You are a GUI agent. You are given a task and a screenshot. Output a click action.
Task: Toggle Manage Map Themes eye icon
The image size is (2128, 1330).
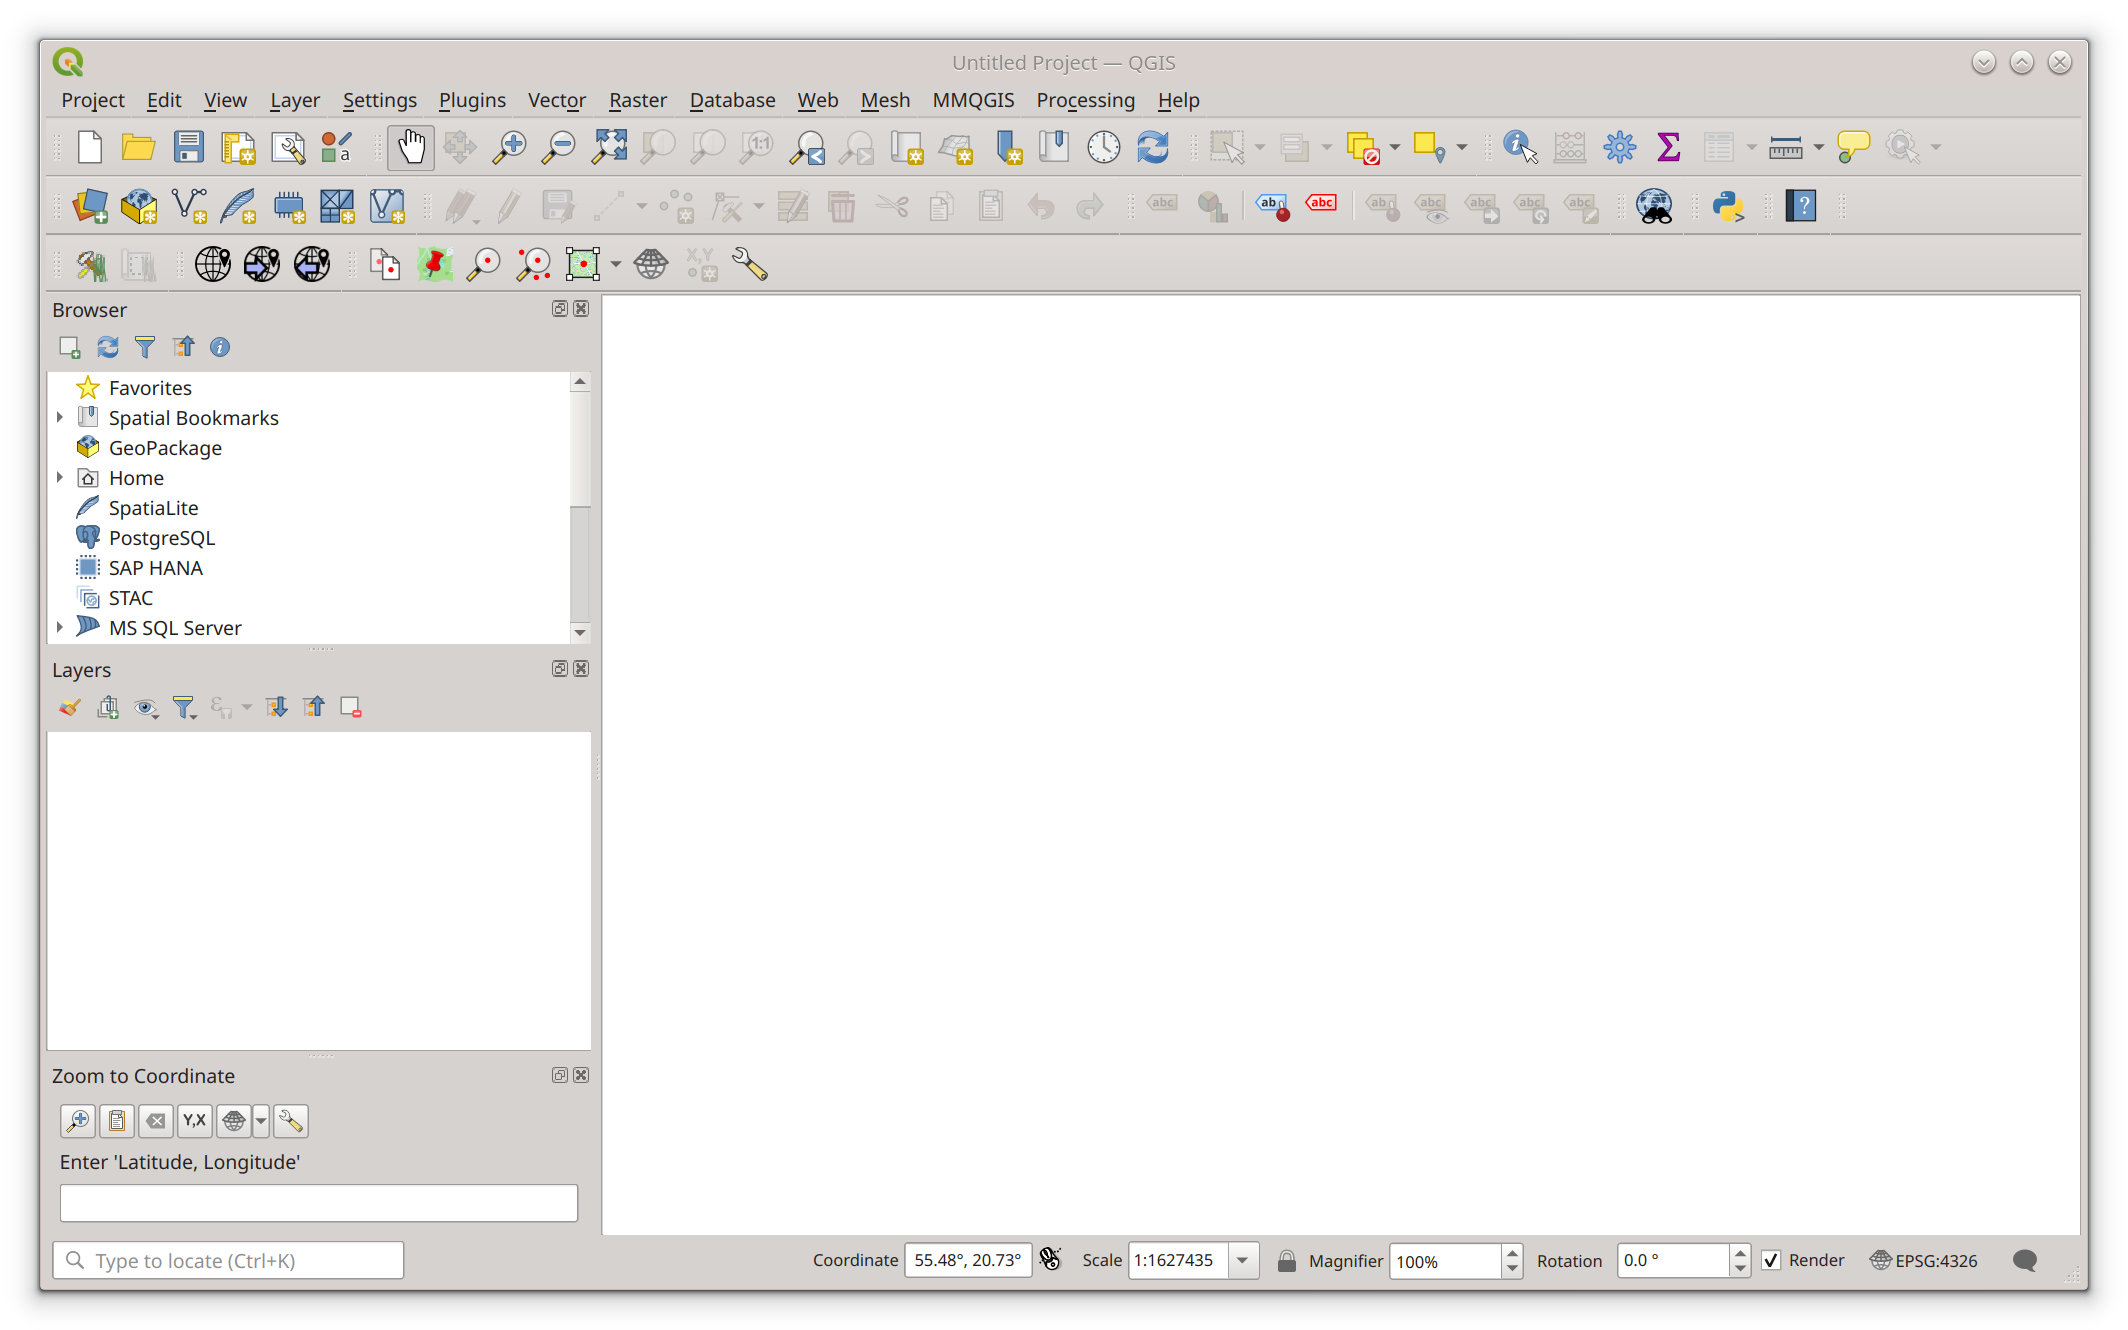point(146,708)
